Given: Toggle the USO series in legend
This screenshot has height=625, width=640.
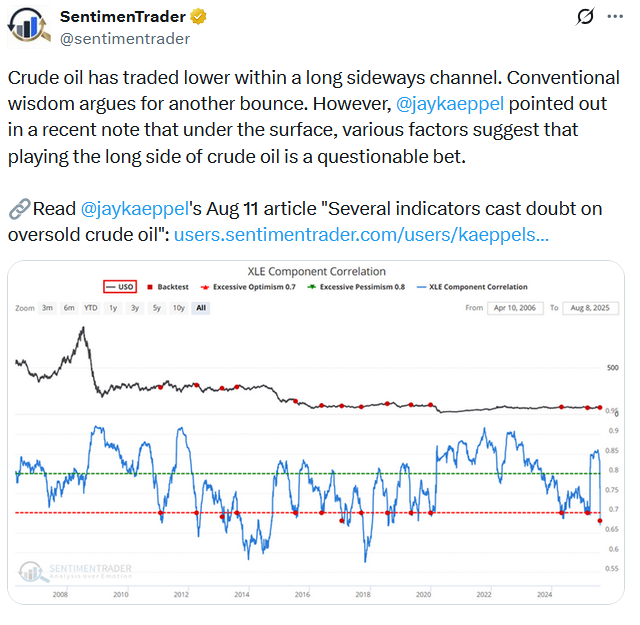Looking at the screenshot, I should coord(121,287).
